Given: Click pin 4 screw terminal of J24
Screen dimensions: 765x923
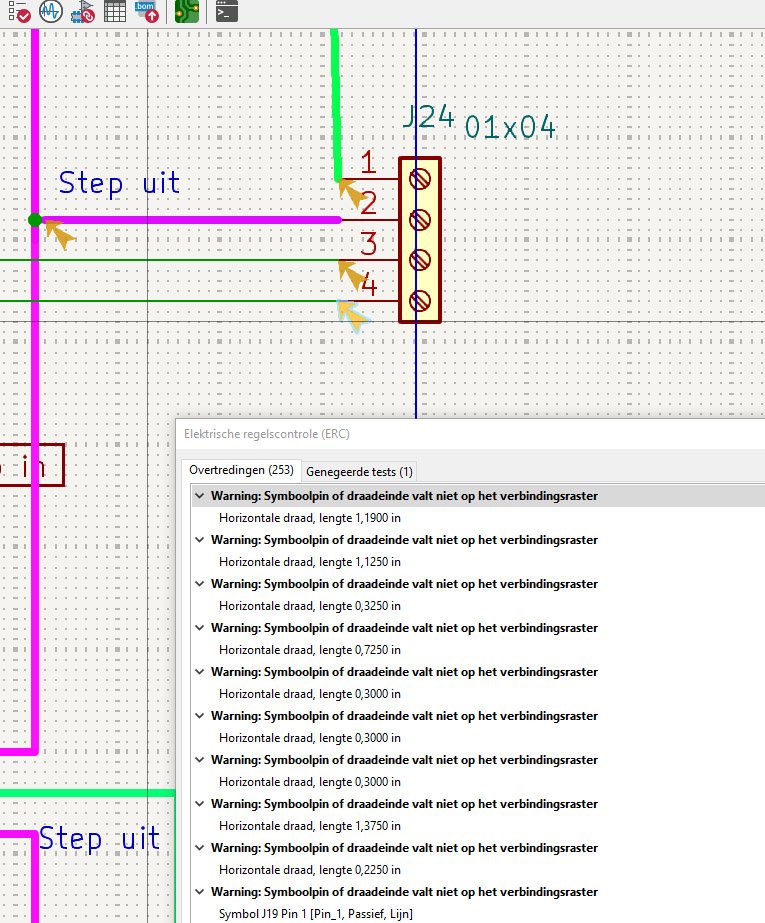Looking at the screenshot, I should pyautogui.click(x=420, y=301).
